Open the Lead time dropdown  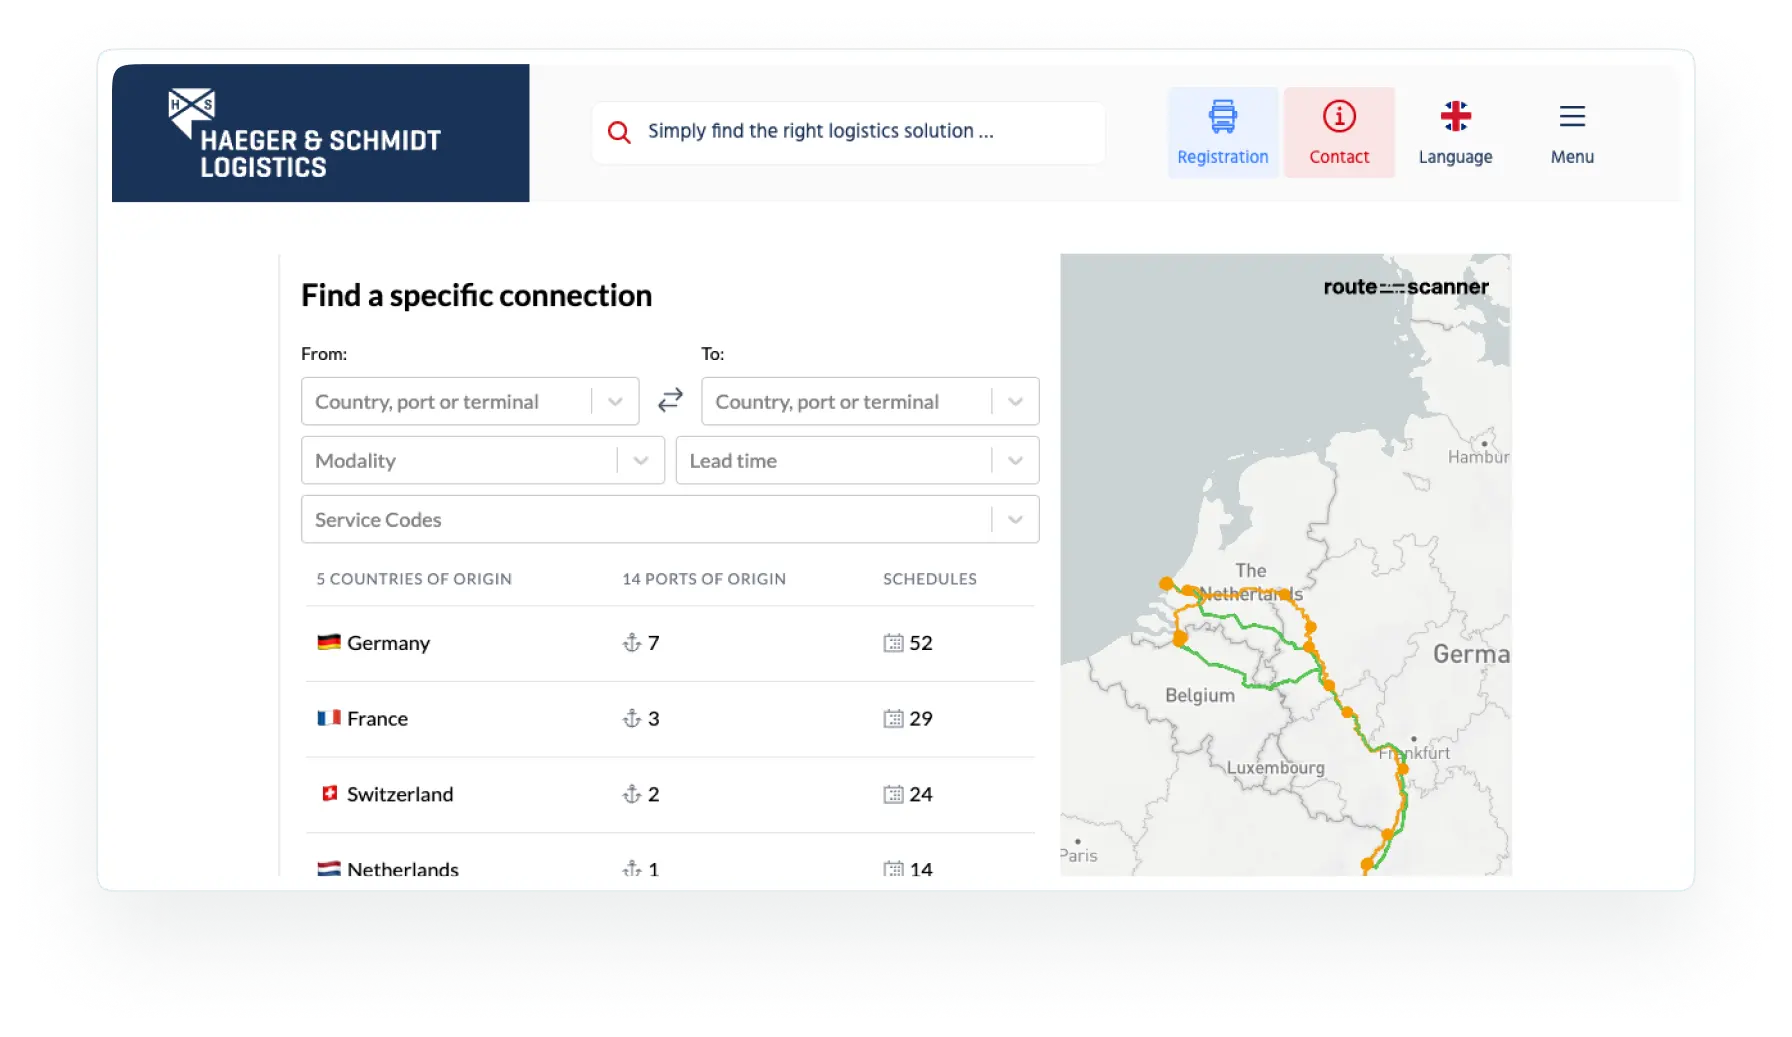click(1015, 461)
